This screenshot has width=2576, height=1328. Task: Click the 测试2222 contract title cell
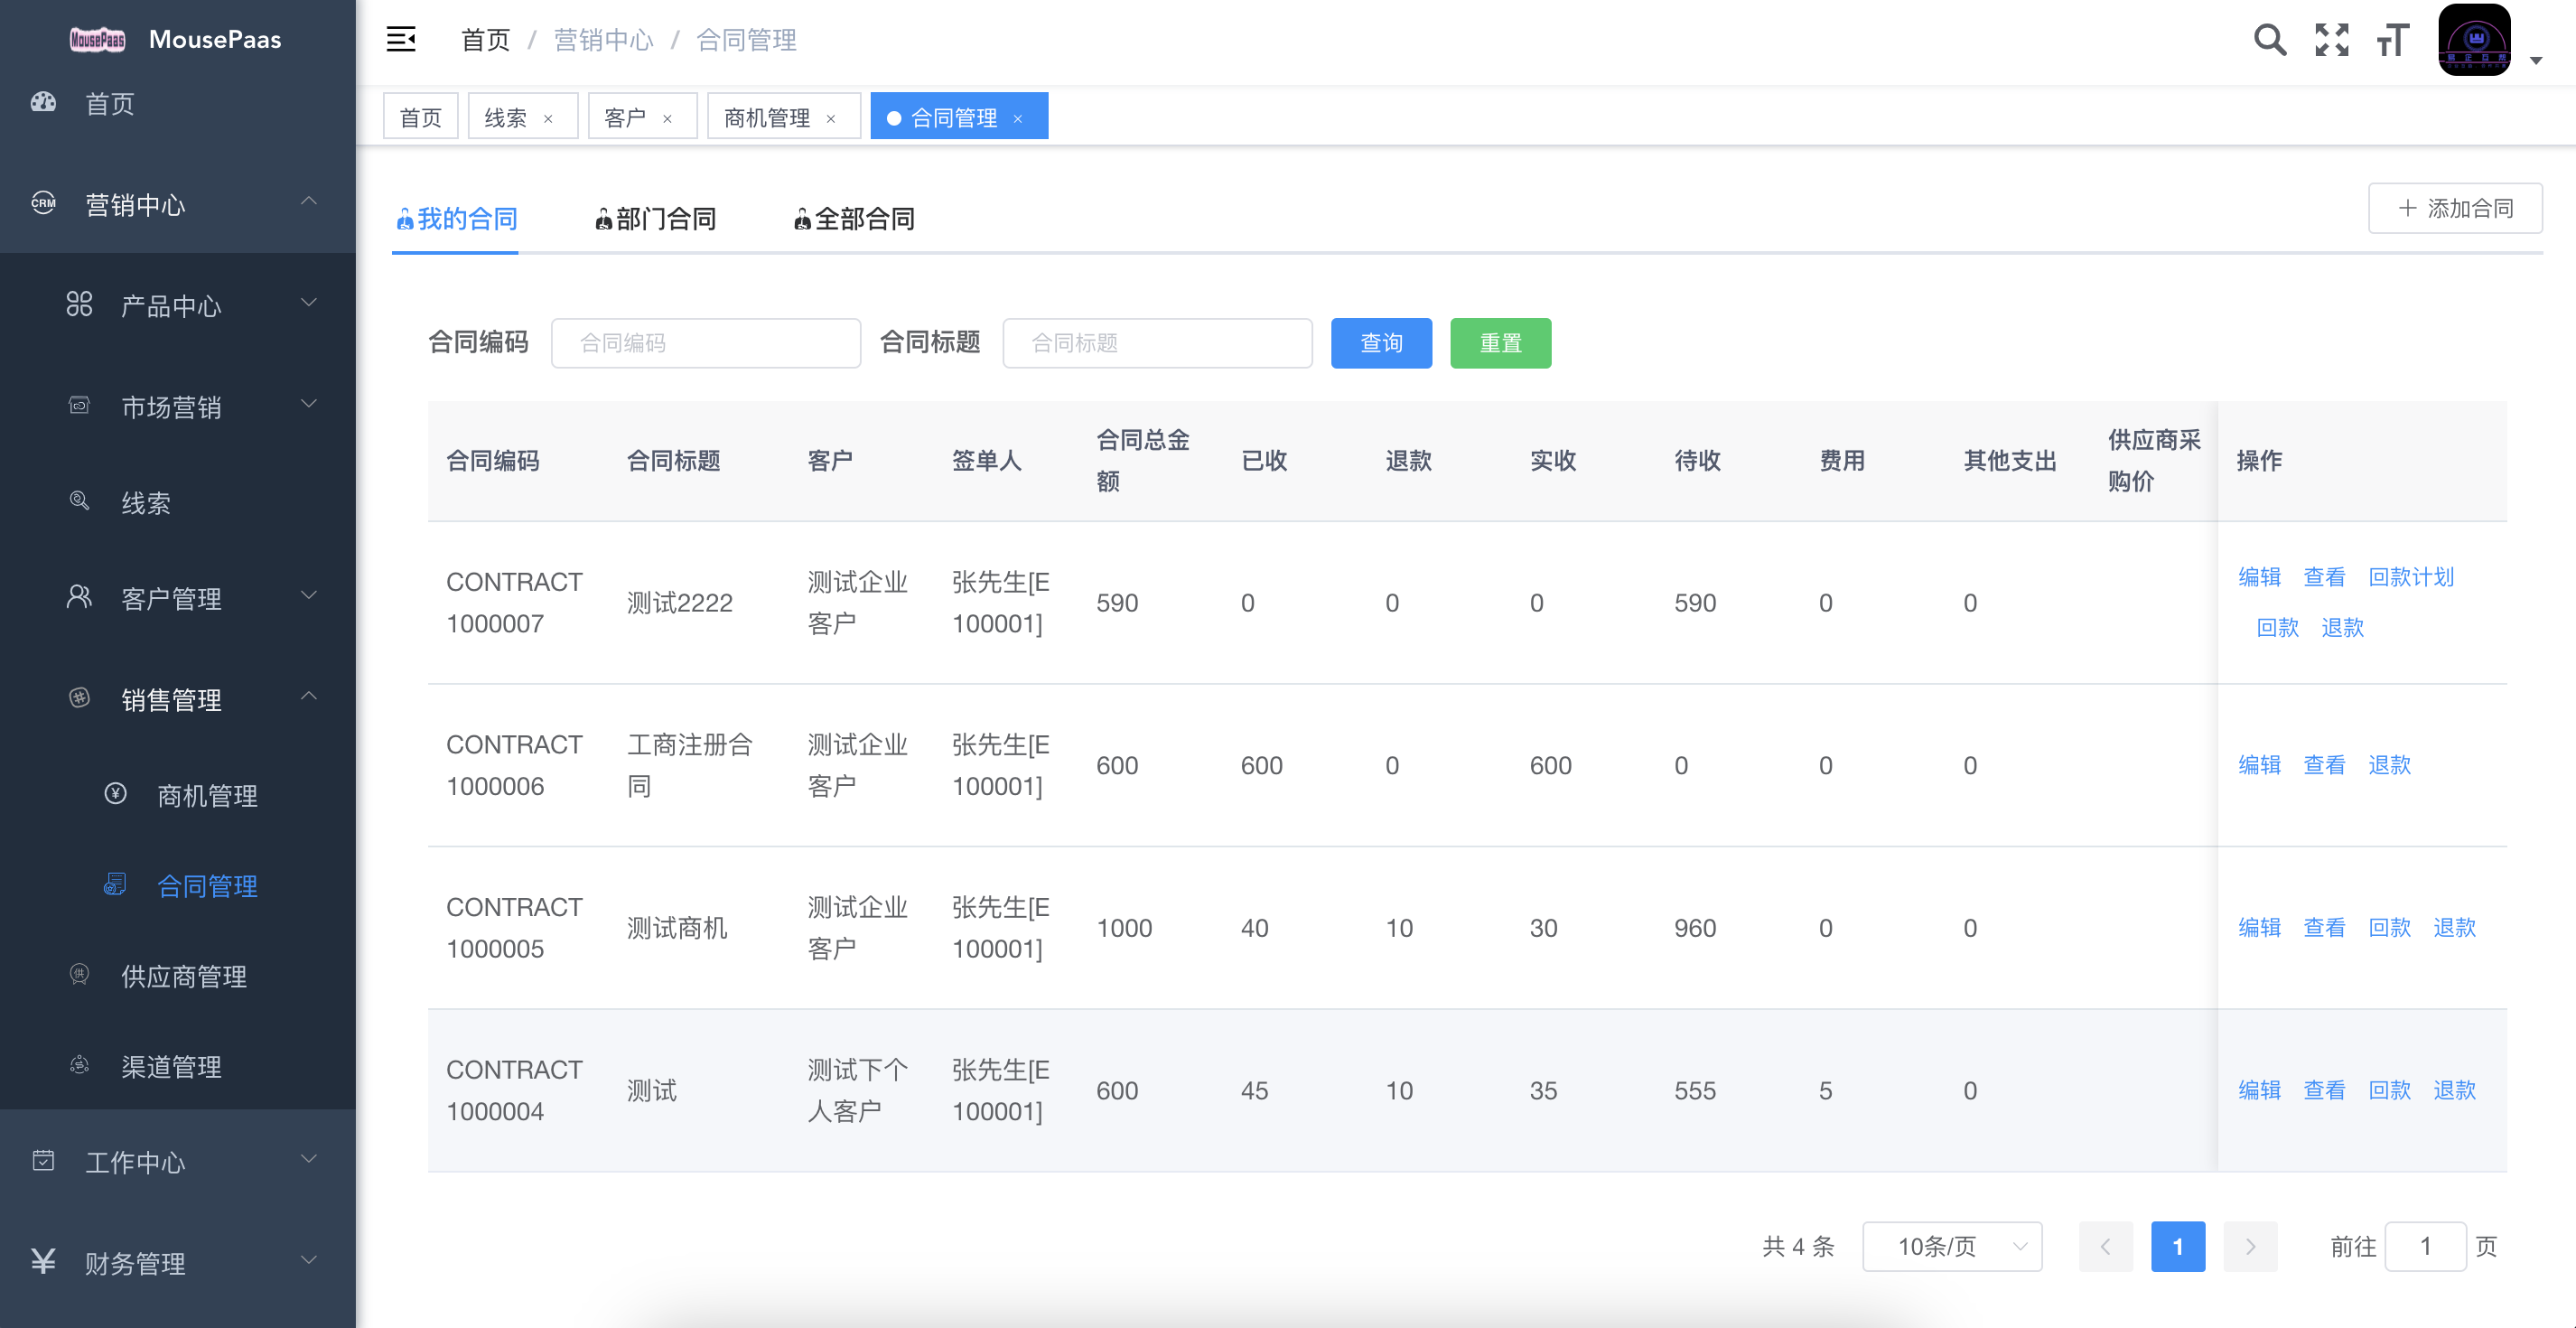click(x=680, y=603)
